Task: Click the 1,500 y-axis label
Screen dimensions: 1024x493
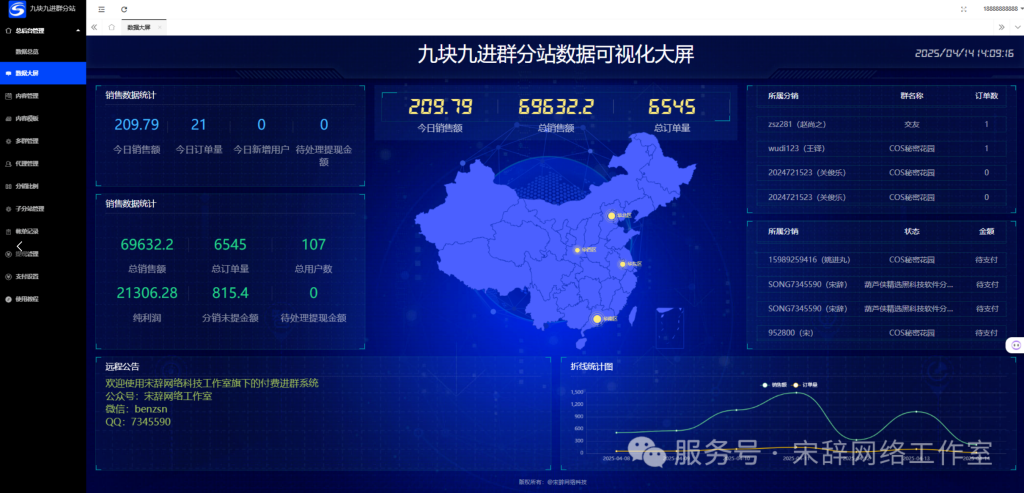Action: click(577, 392)
